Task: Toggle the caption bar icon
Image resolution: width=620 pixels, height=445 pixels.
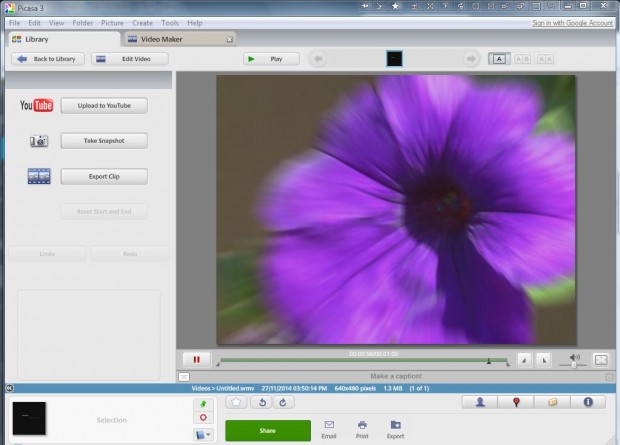Action: tap(183, 376)
